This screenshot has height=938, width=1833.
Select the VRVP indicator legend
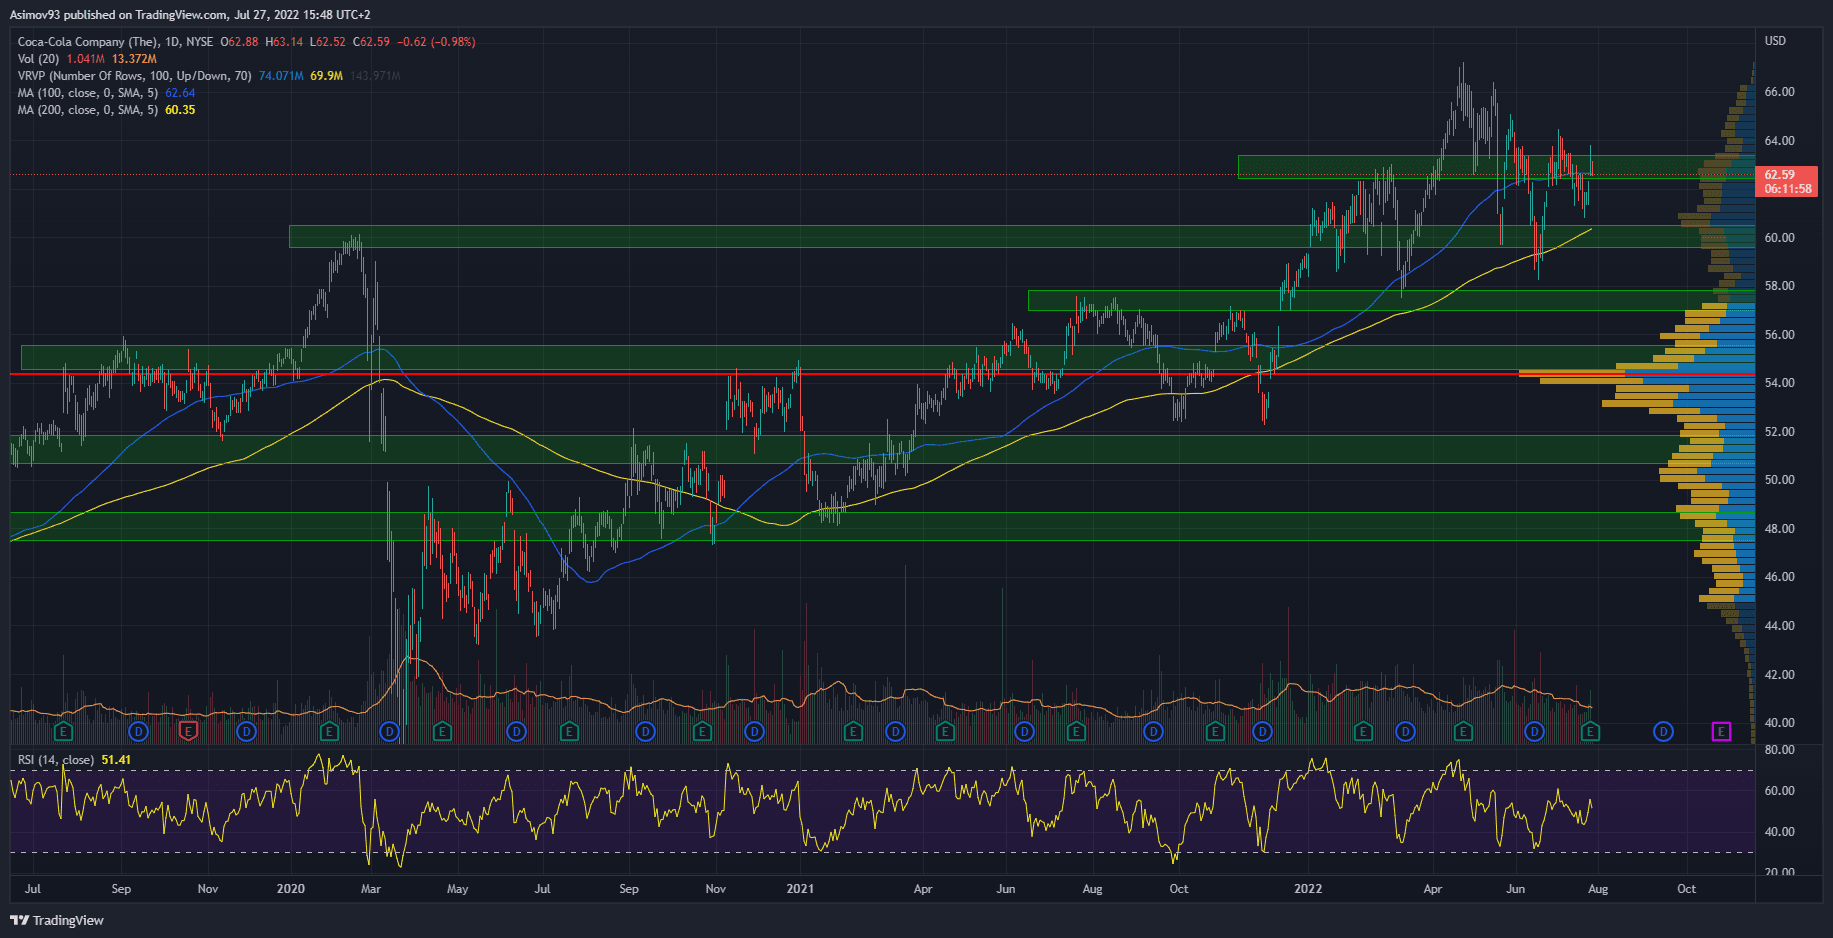pyautogui.click(x=134, y=76)
